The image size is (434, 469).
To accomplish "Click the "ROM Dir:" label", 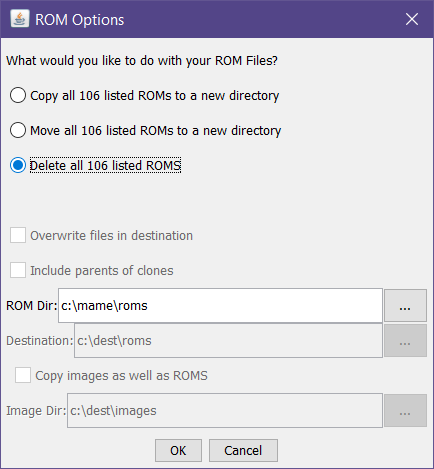I will tap(32, 306).
